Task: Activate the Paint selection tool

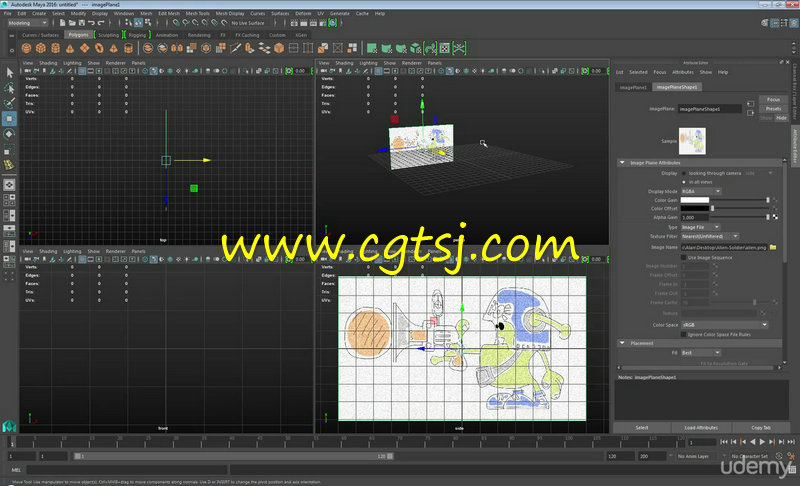Action: [x=9, y=103]
